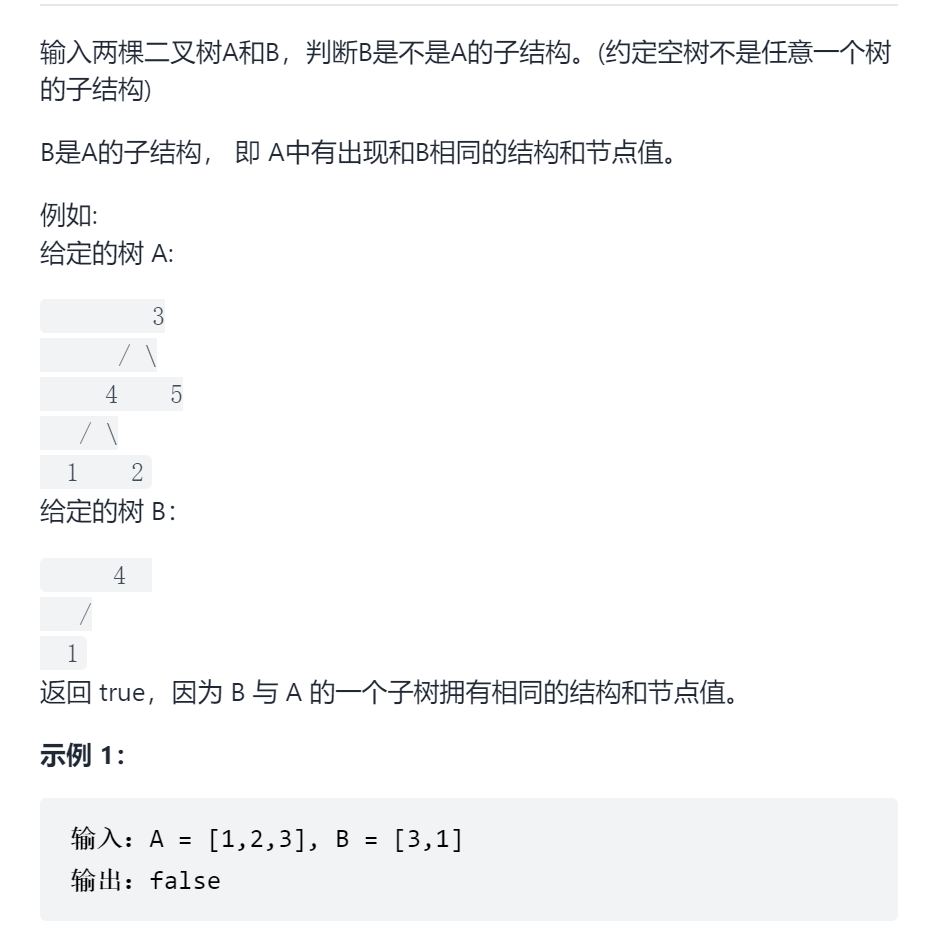Screen dimensions: 929x942
Task: Click the '示例 1:' heading
Action: click(x=82, y=755)
